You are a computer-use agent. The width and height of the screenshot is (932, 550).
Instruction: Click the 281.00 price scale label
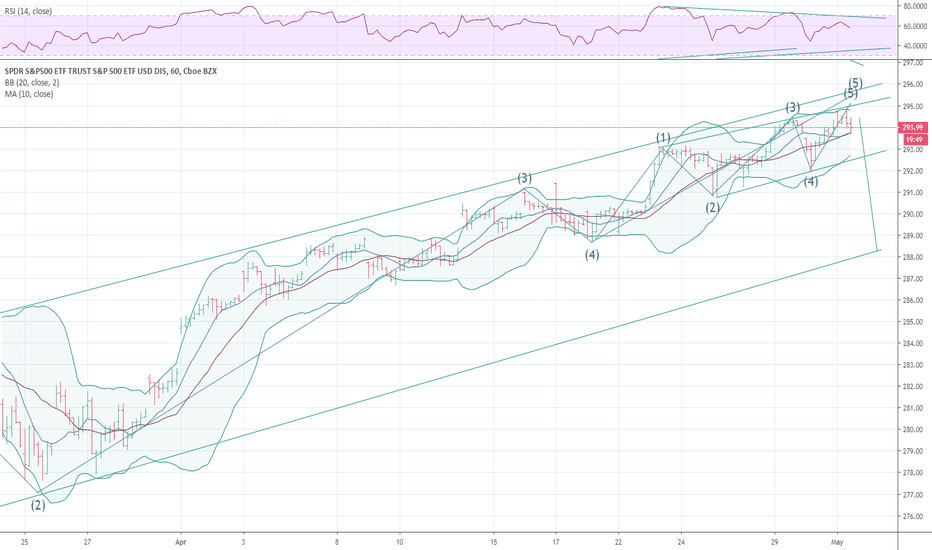pos(912,408)
